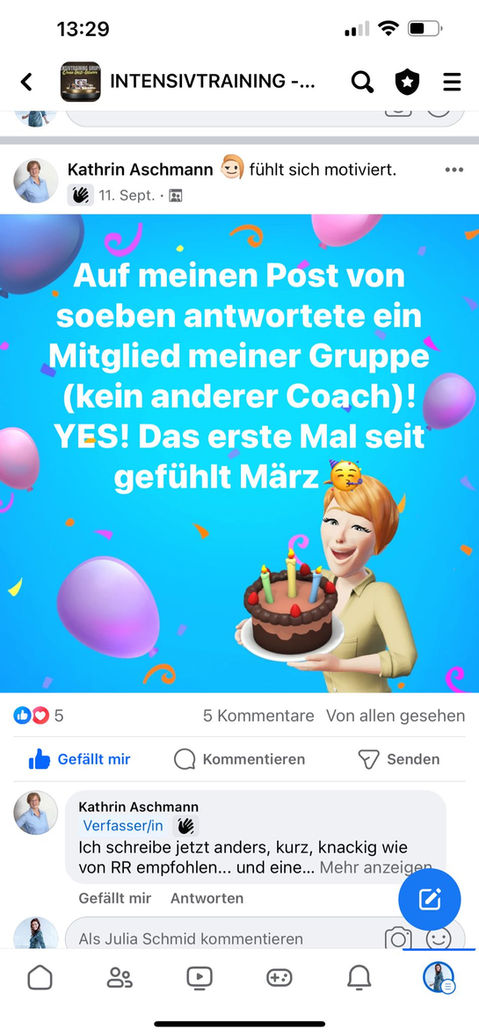Open the three-dot options of Kathrin's post
Viewport: 479px width, 1036px height.
pyautogui.click(x=454, y=170)
